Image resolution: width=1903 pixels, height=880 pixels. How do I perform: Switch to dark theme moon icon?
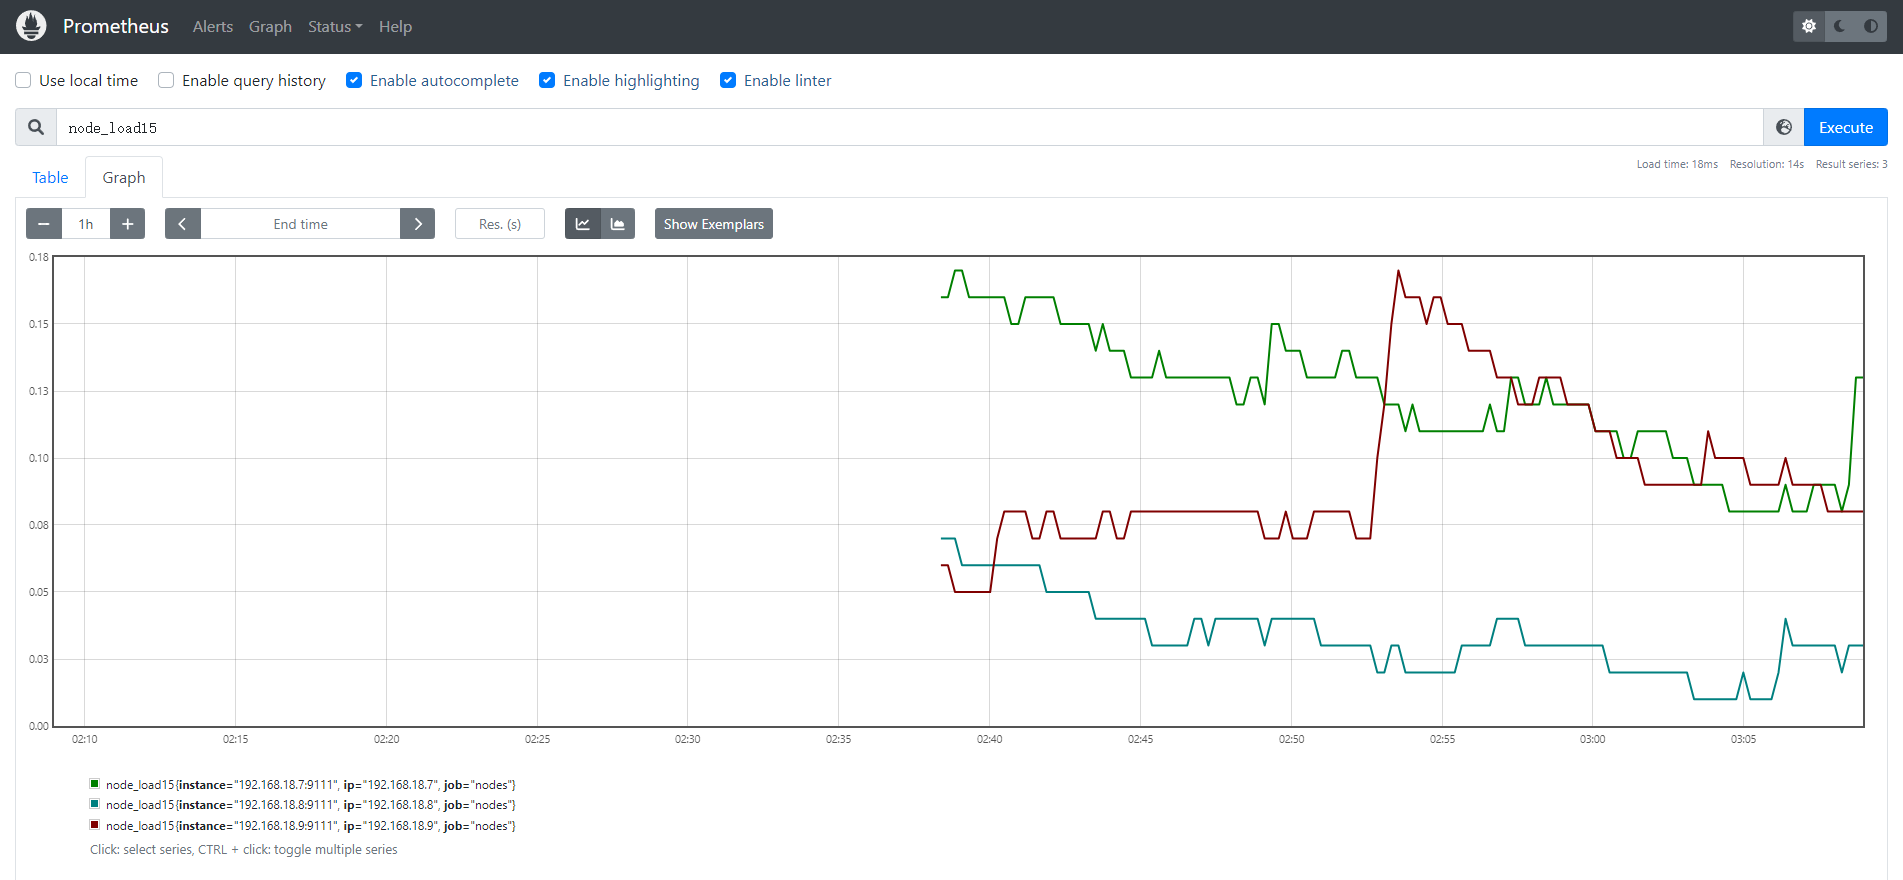tap(1840, 26)
